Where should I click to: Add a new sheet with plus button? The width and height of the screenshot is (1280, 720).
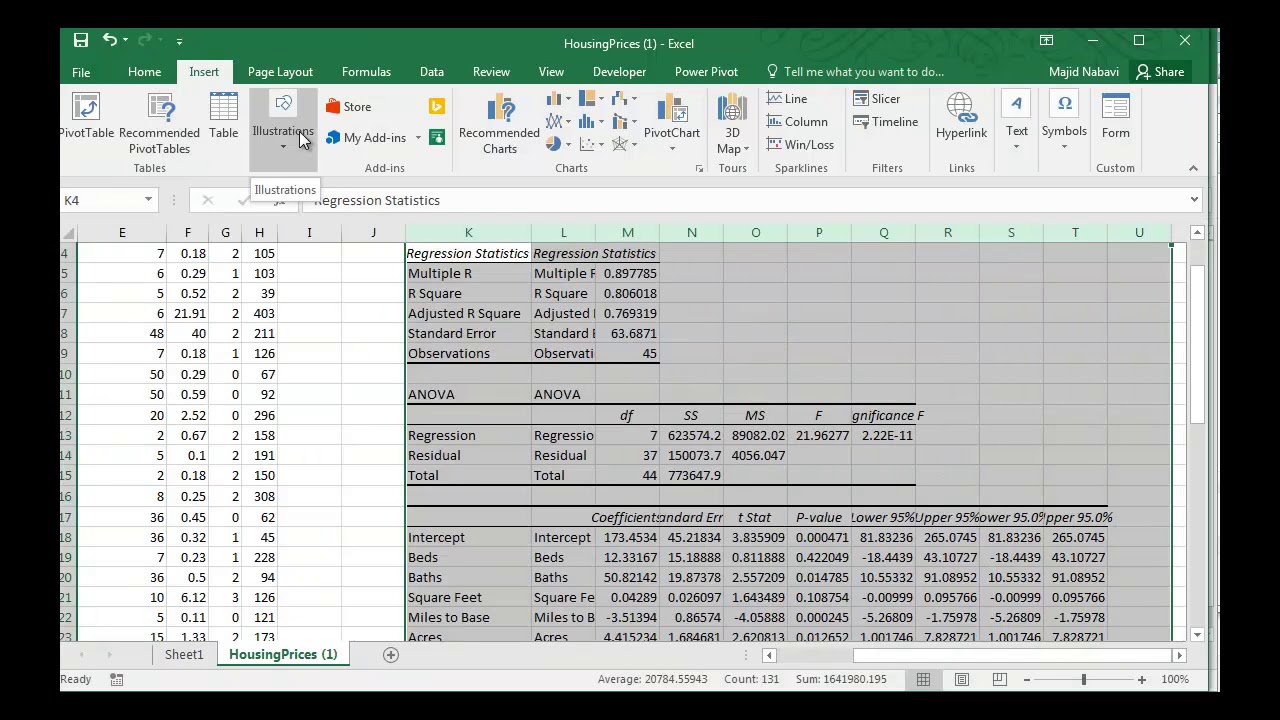(x=391, y=655)
